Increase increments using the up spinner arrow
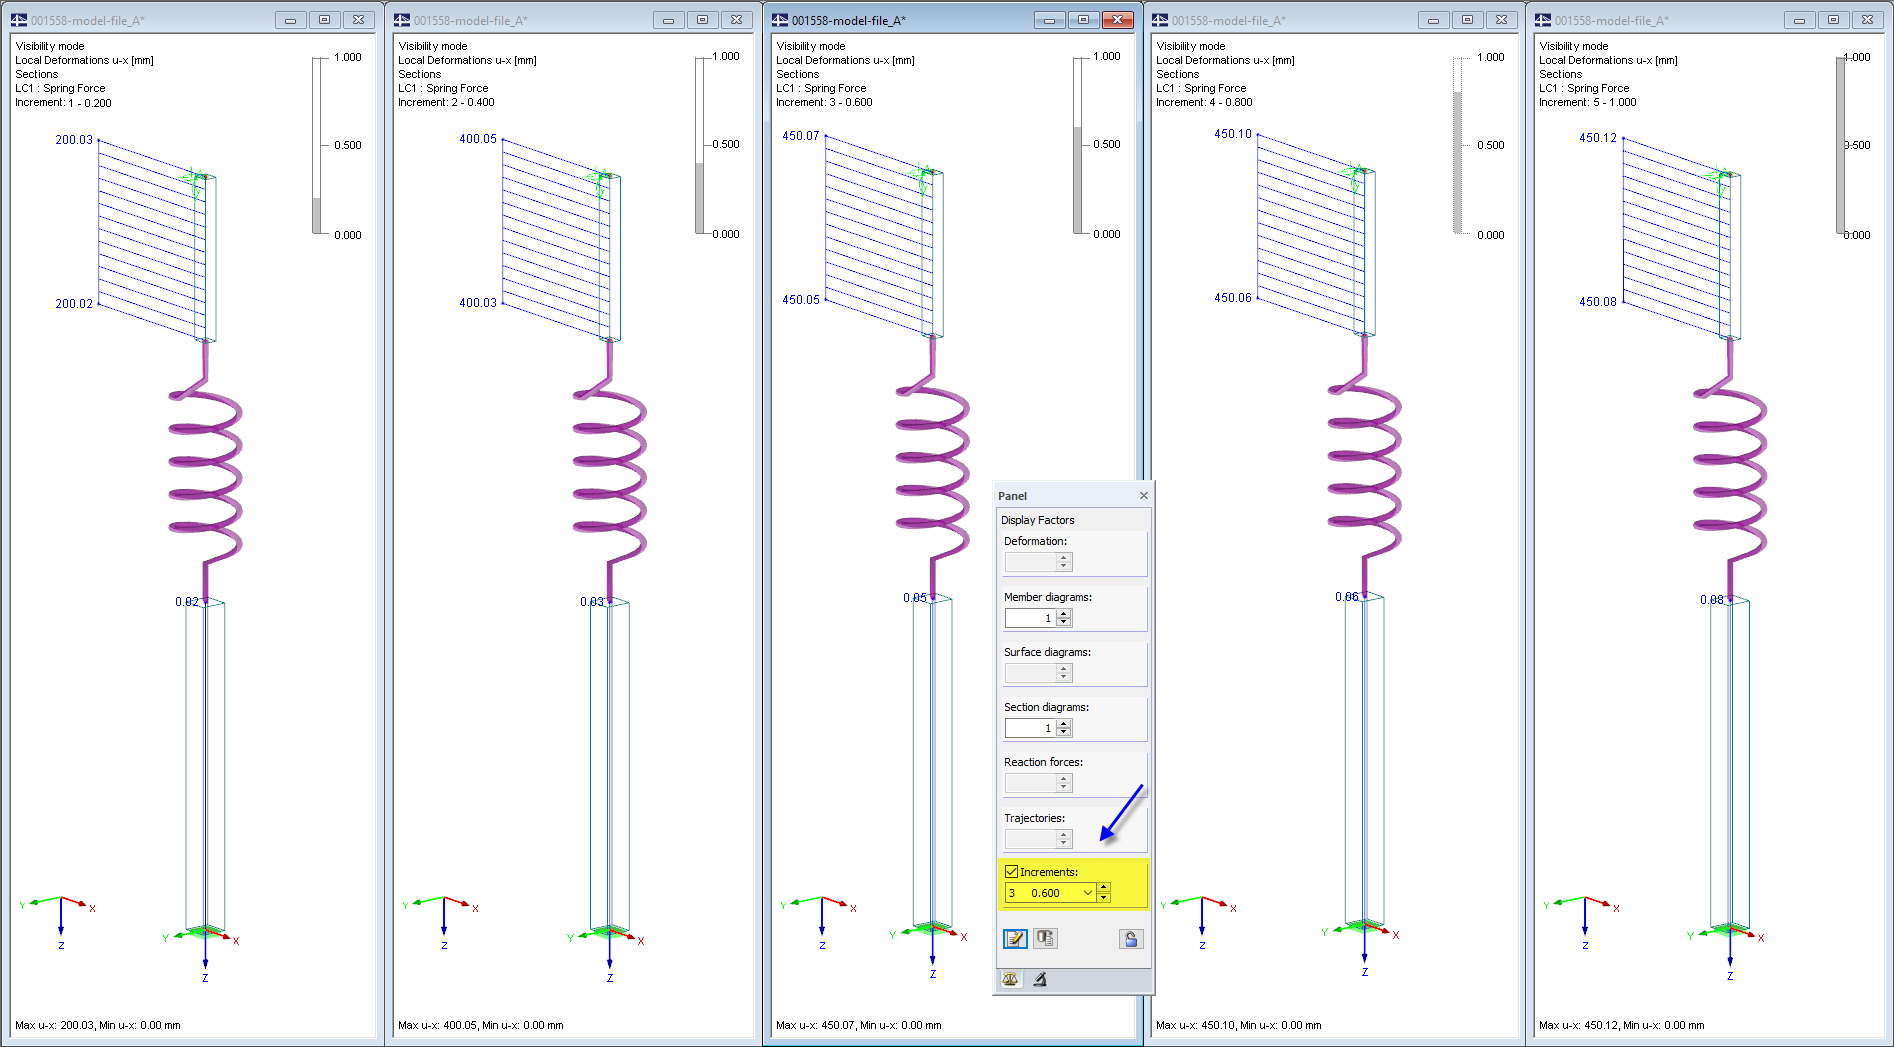 click(1104, 887)
